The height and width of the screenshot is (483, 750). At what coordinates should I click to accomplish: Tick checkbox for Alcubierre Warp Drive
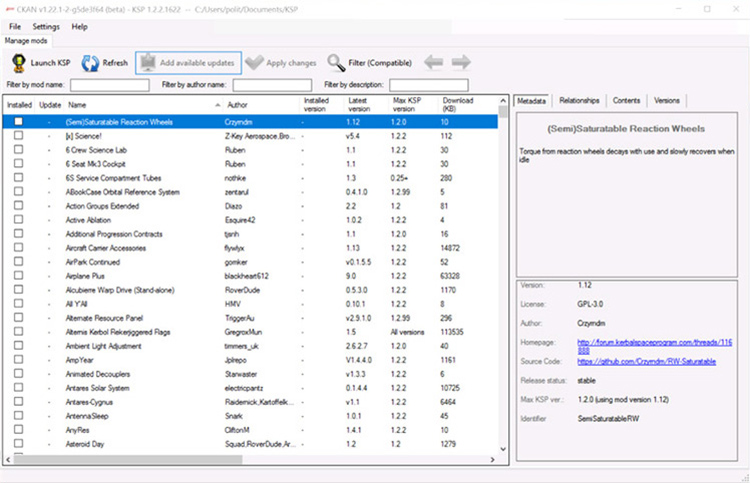pos(18,290)
